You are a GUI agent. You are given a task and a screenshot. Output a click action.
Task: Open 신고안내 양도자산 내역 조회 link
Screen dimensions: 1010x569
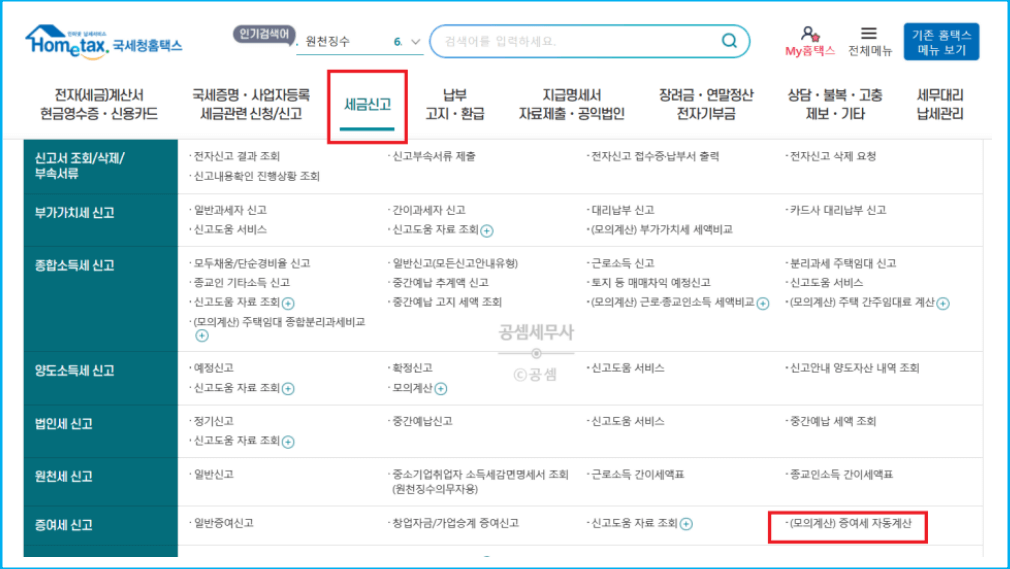[x=855, y=368]
